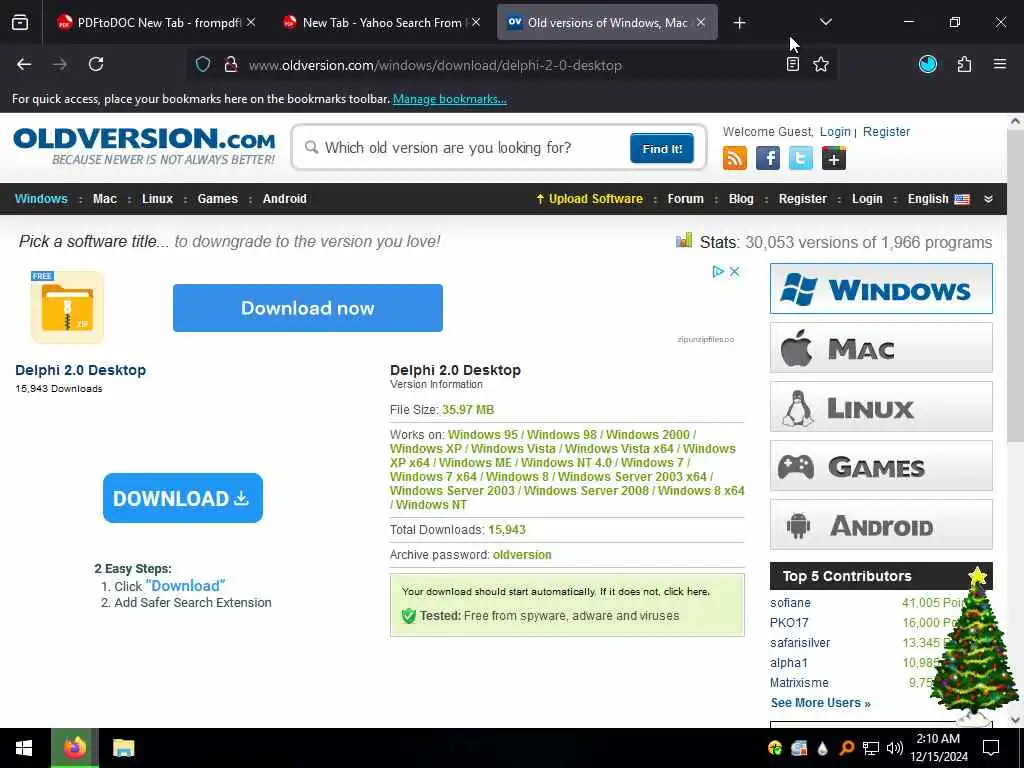The height and width of the screenshot is (768, 1024).
Task: Click Firefox icon in the taskbar
Action: tap(74, 748)
